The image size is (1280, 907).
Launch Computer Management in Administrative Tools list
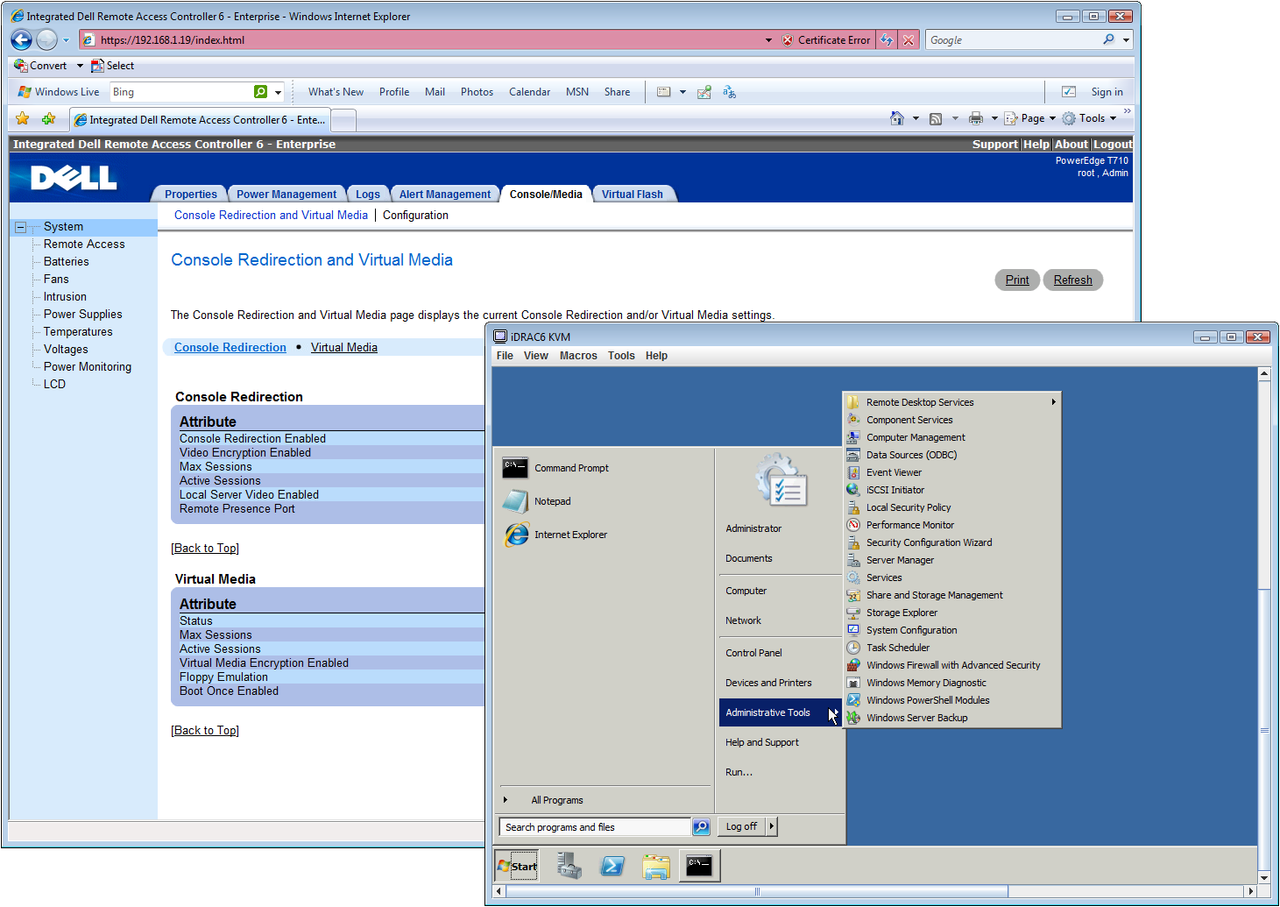coord(916,437)
